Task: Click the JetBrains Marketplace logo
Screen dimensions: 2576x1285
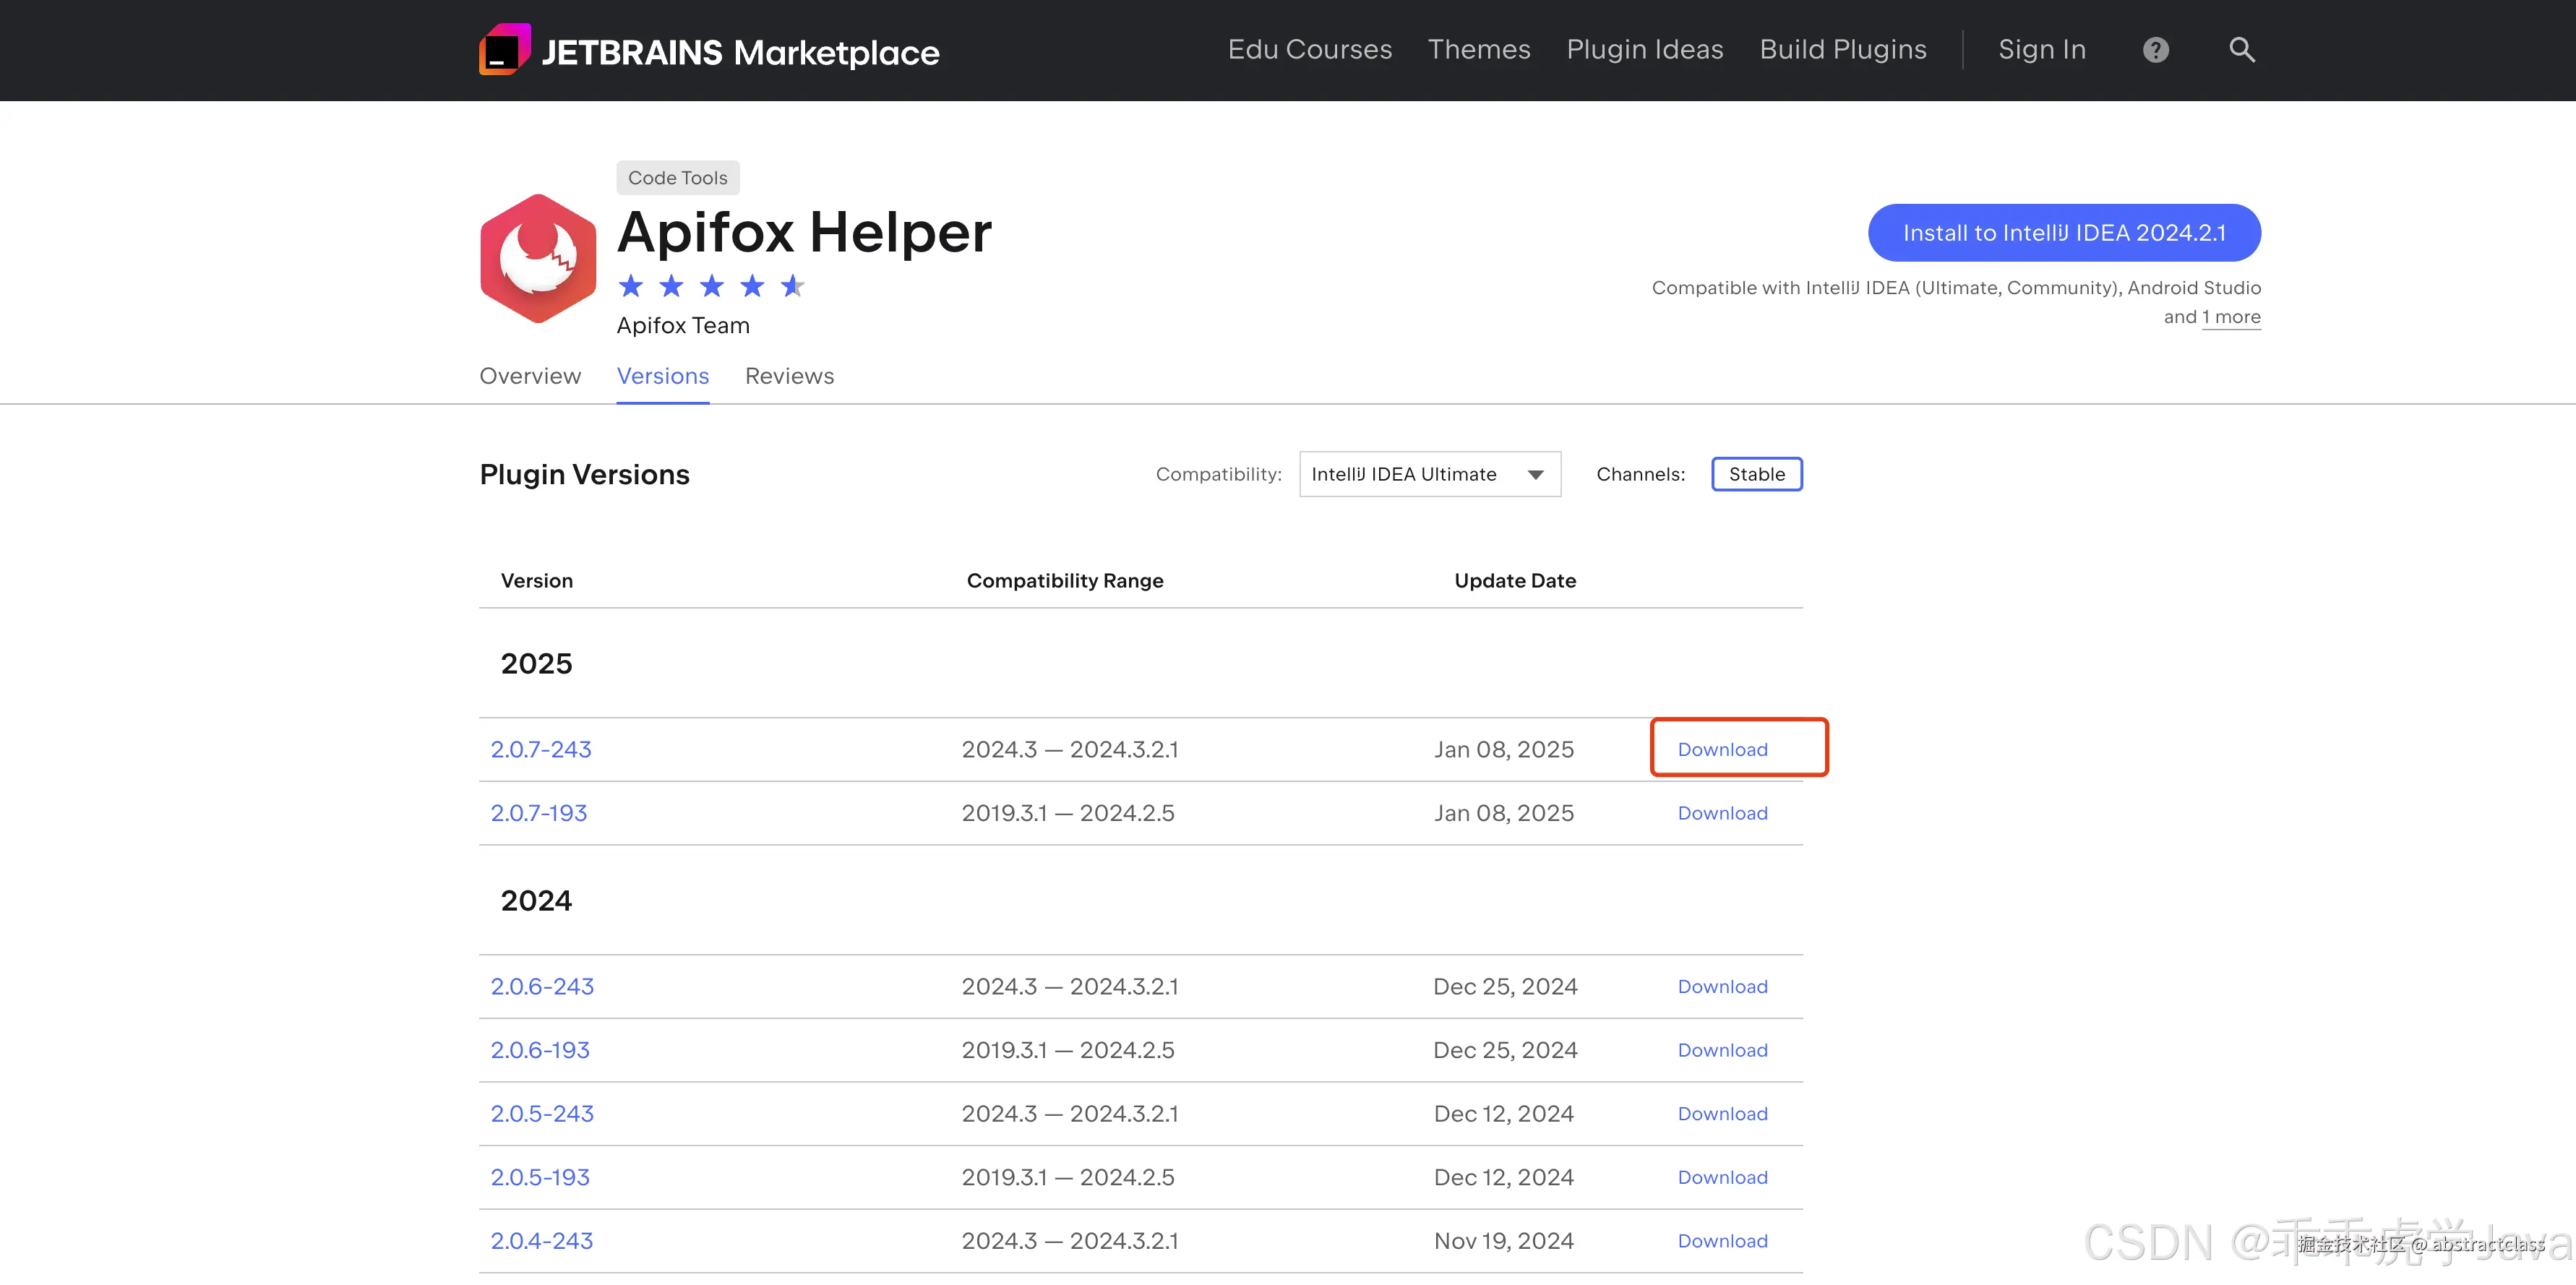Action: coord(708,50)
